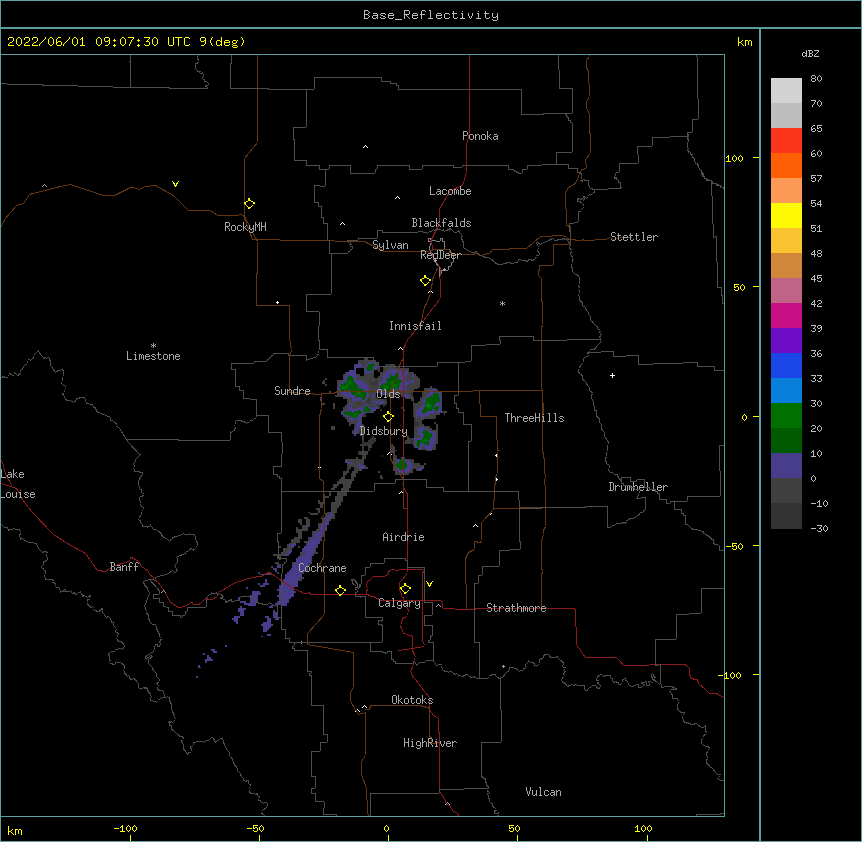Click the white plus marker north of Drumheller
862x842 pixels.
pos(612,375)
